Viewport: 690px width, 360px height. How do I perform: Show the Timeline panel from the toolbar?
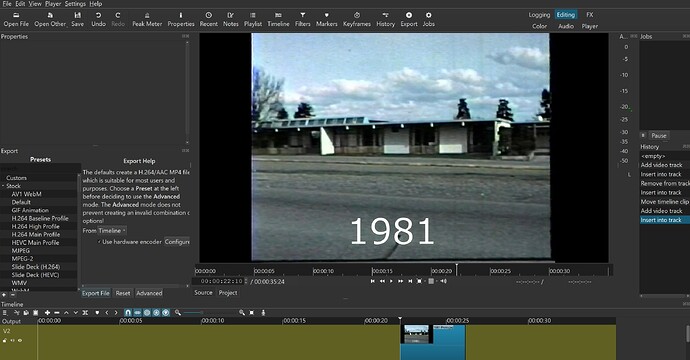click(x=279, y=20)
